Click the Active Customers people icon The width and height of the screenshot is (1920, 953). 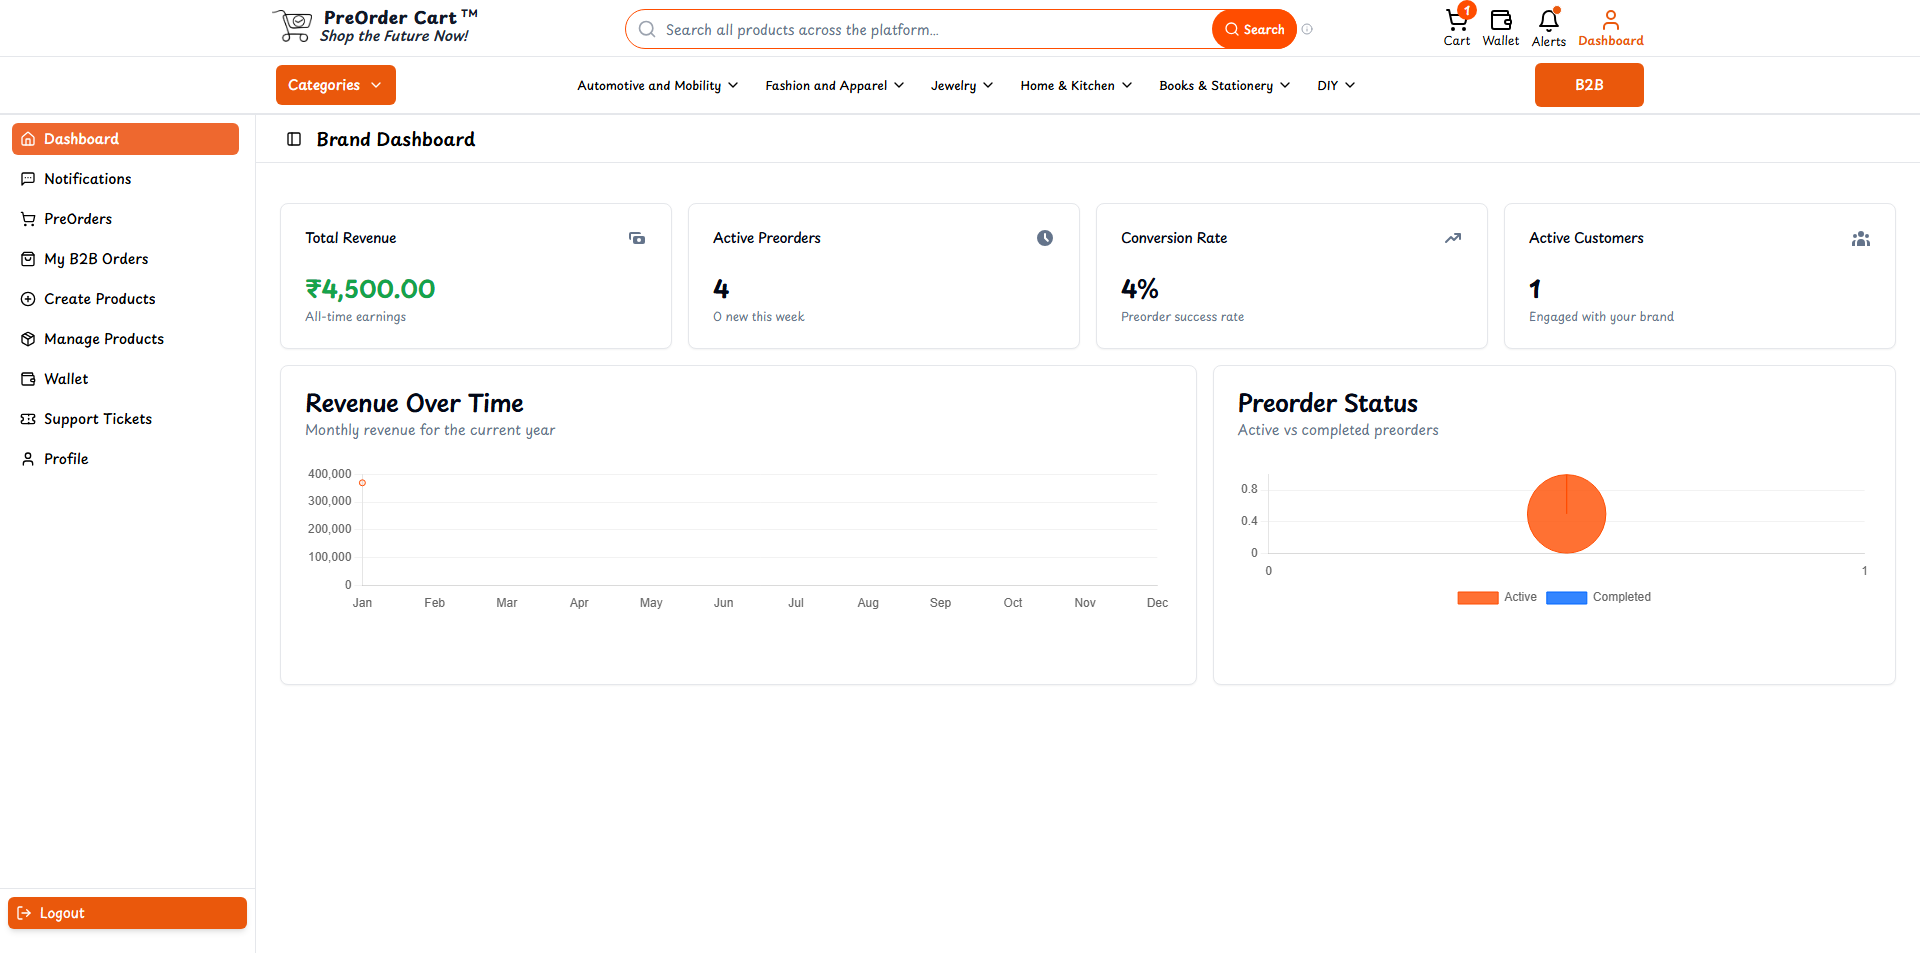1860,238
